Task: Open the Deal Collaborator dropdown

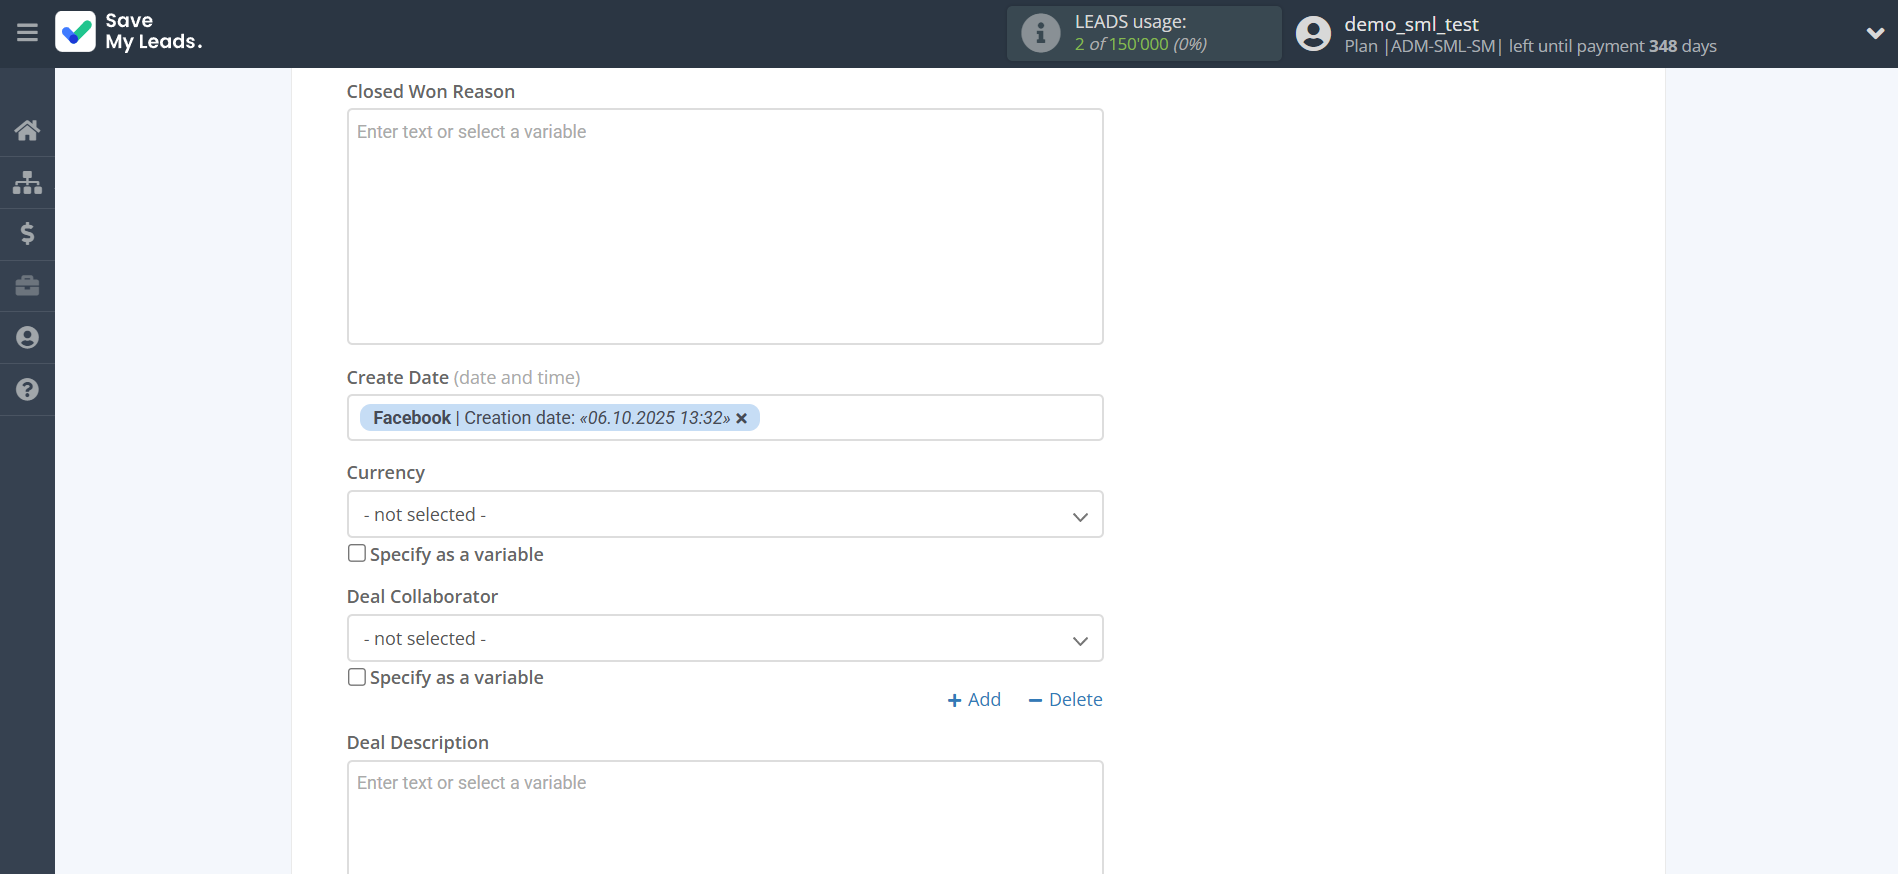Action: click(x=724, y=639)
